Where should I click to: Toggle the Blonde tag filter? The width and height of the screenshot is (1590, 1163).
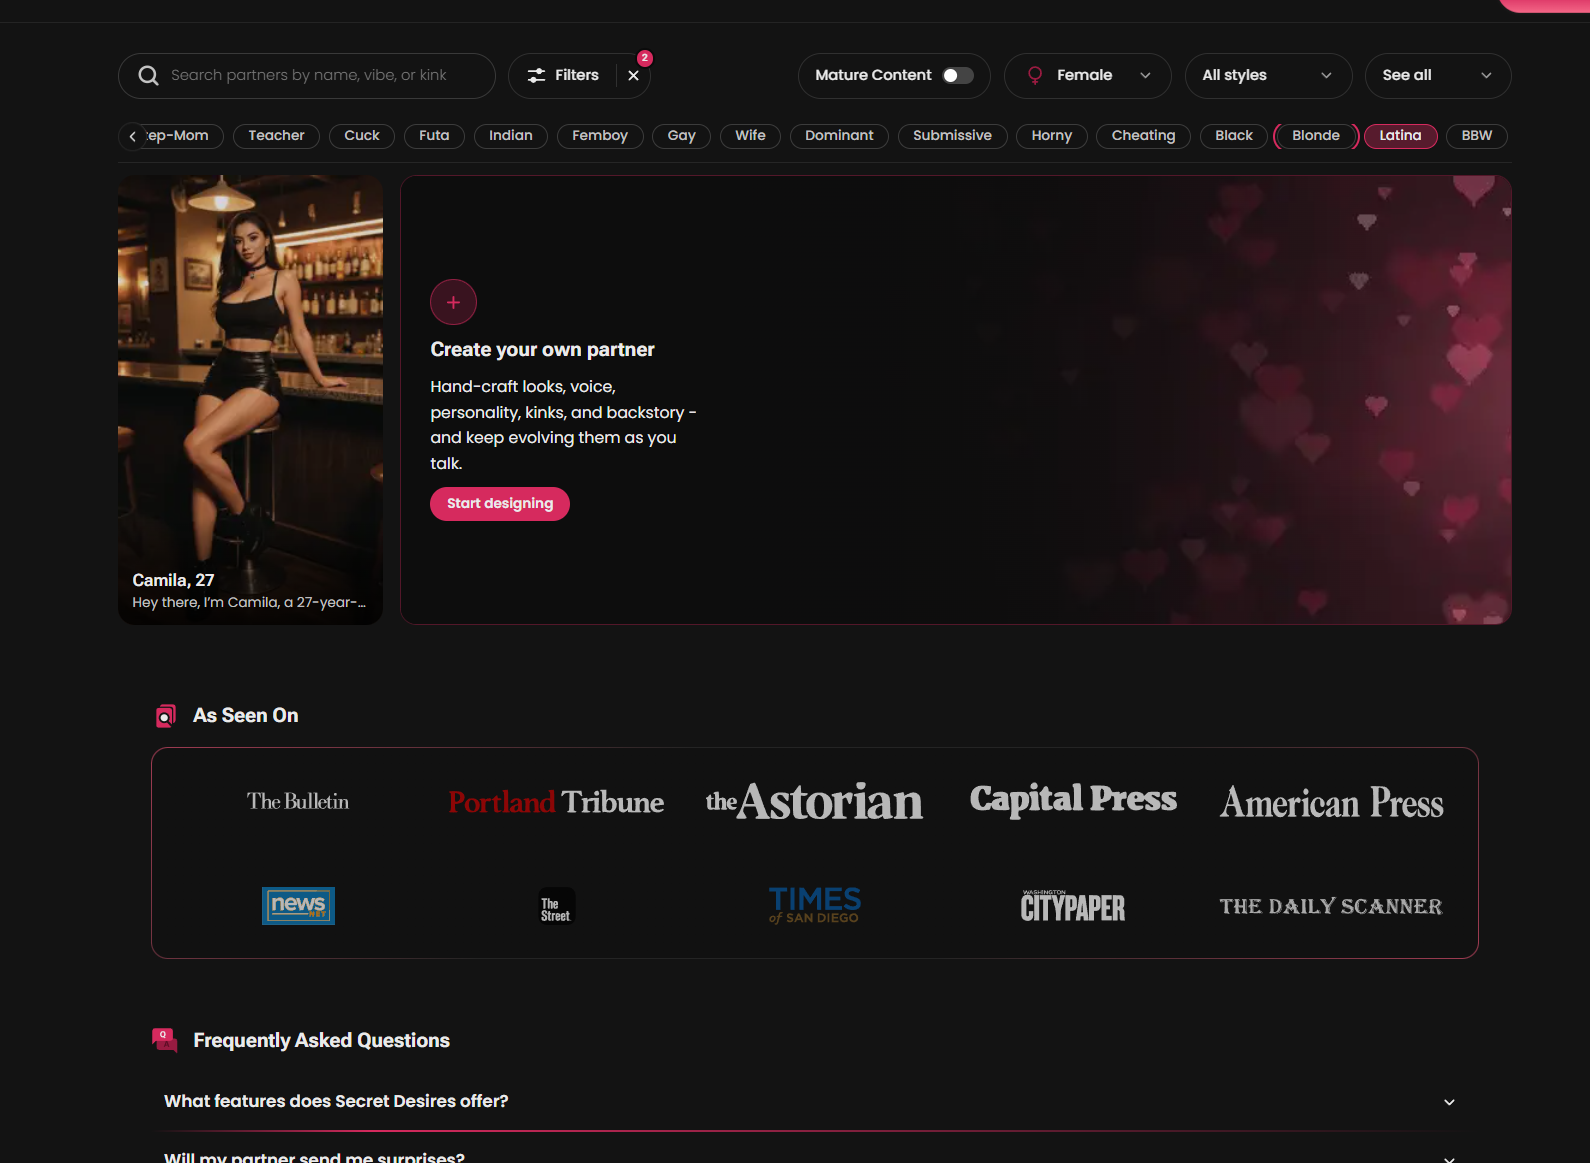pos(1316,136)
